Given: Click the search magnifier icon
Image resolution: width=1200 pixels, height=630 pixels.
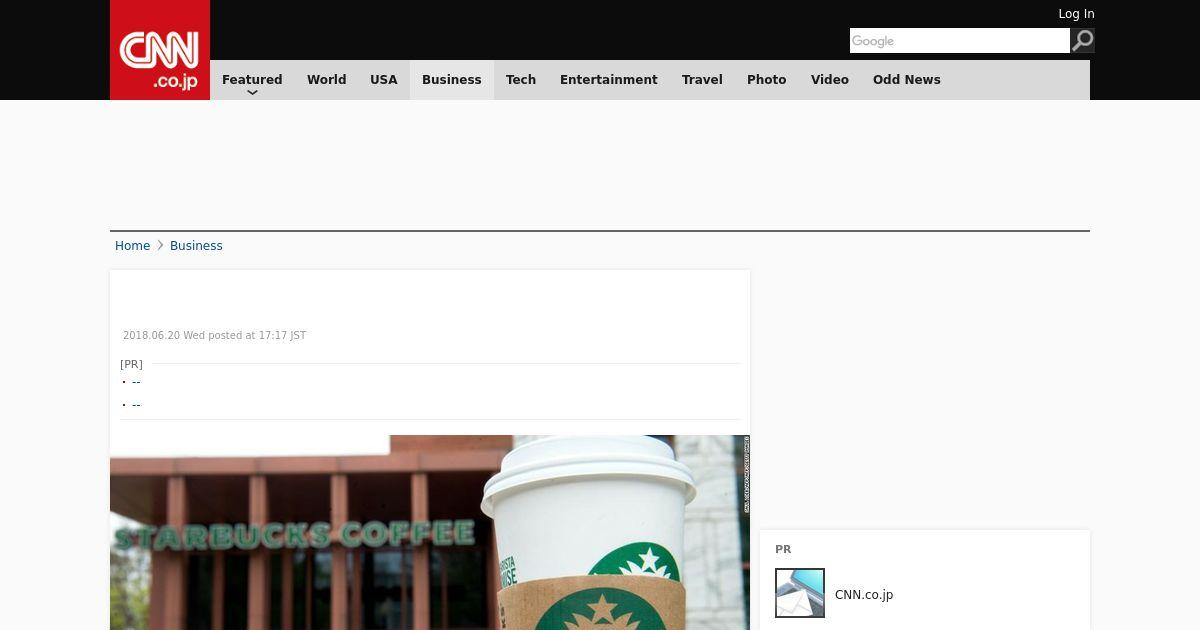Looking at the screenshot, I should coord(1083,40).
